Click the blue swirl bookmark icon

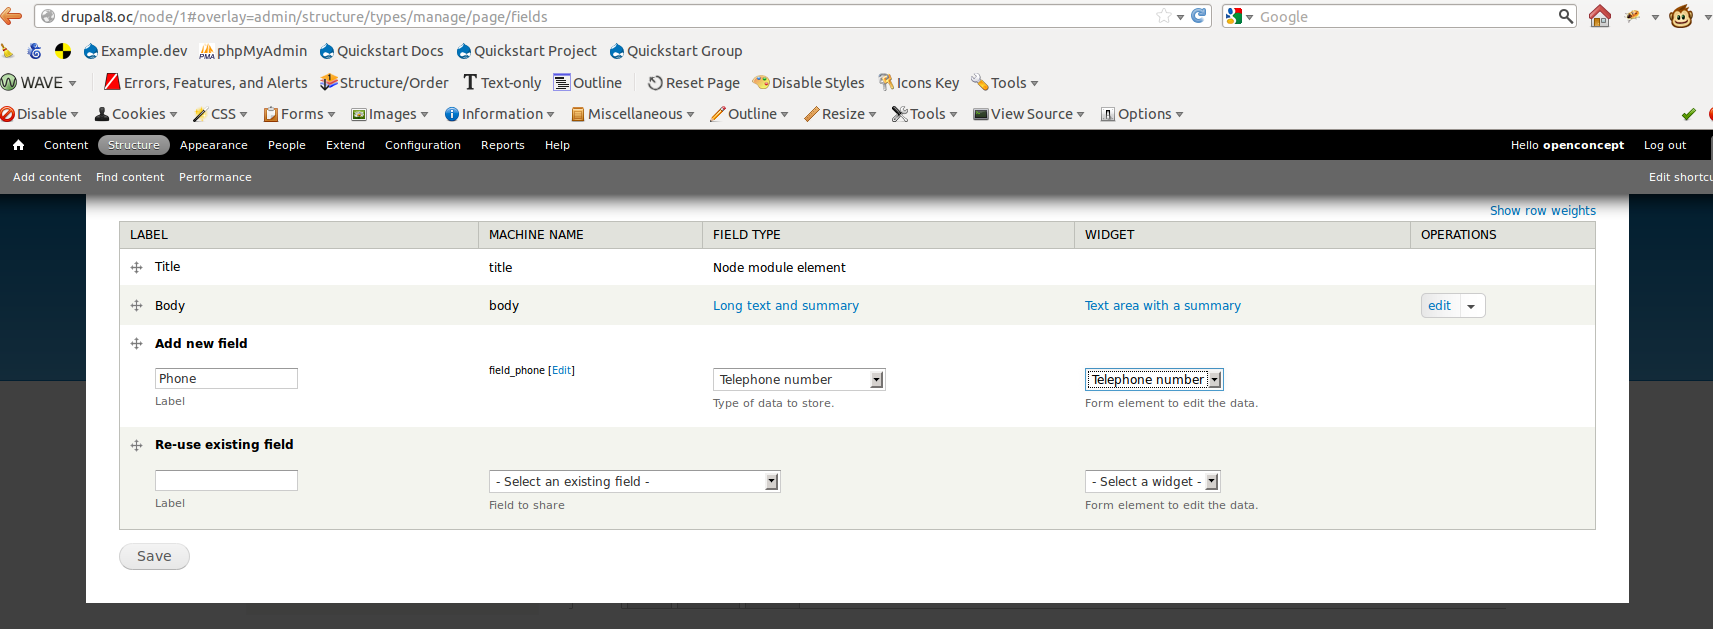point(35,51)
